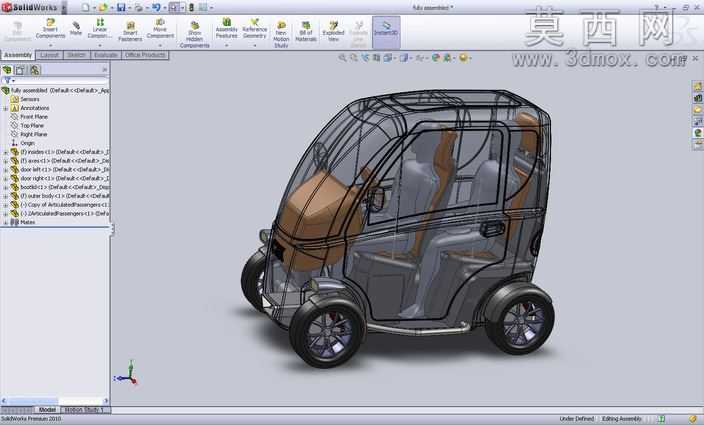Collapse the FeatureManager panel using side handle
Screen dimensions: 704x425
(x=112, y=229)
